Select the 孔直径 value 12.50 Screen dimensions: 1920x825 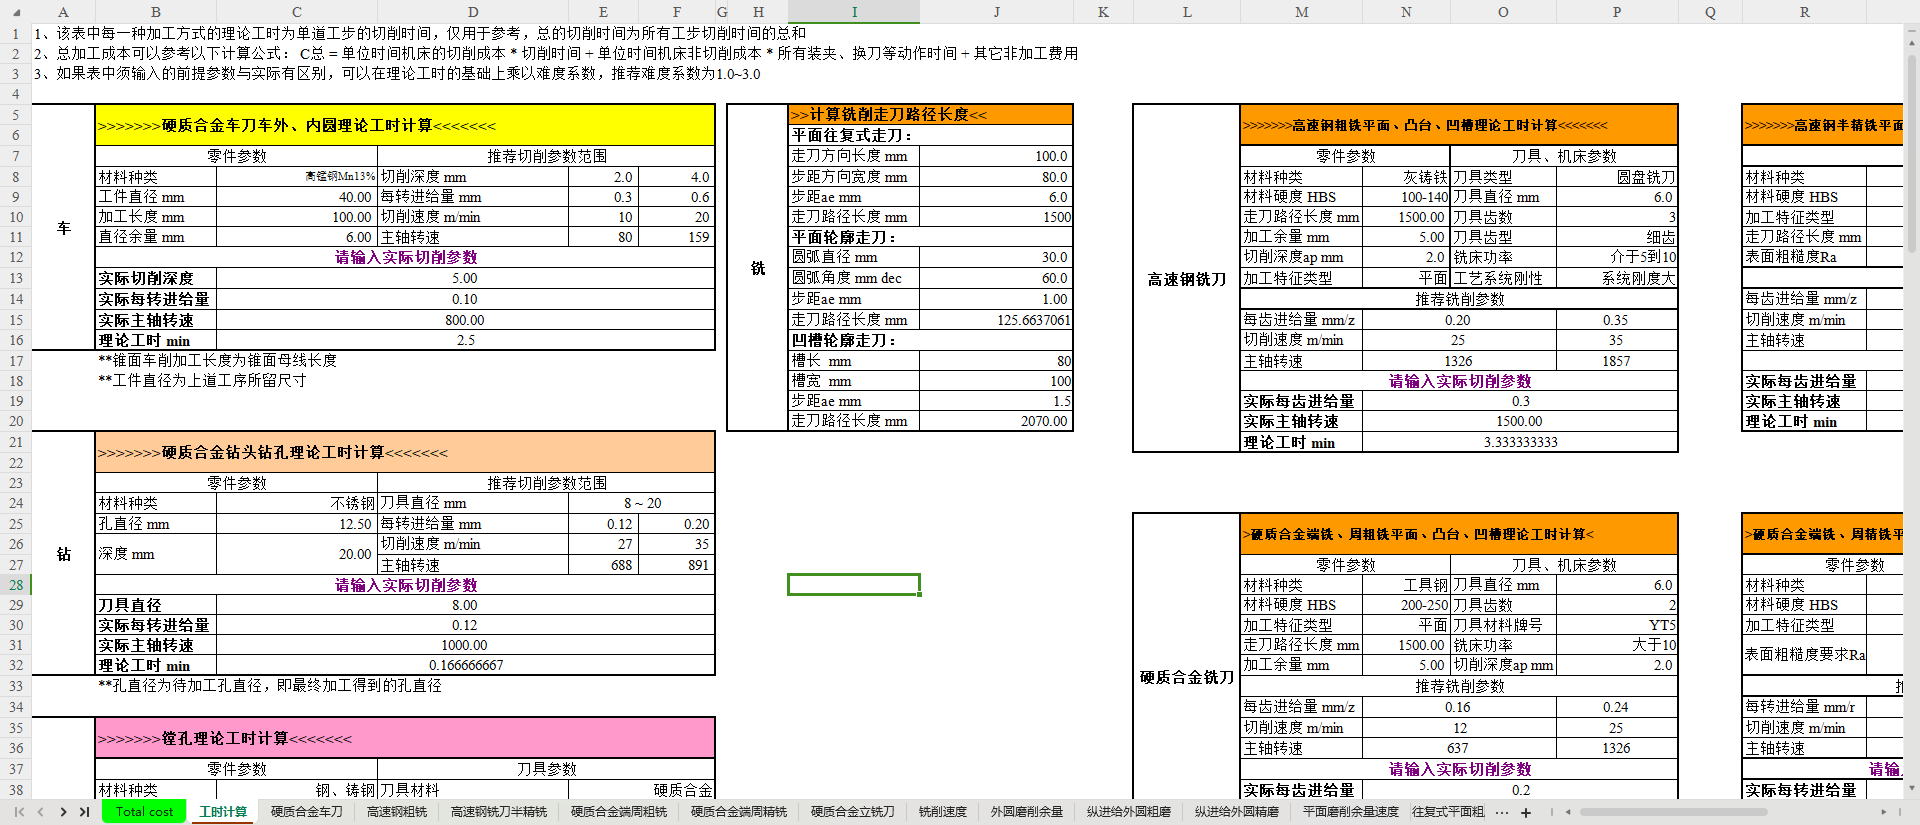pyautogui.click(x=297, y=523)
